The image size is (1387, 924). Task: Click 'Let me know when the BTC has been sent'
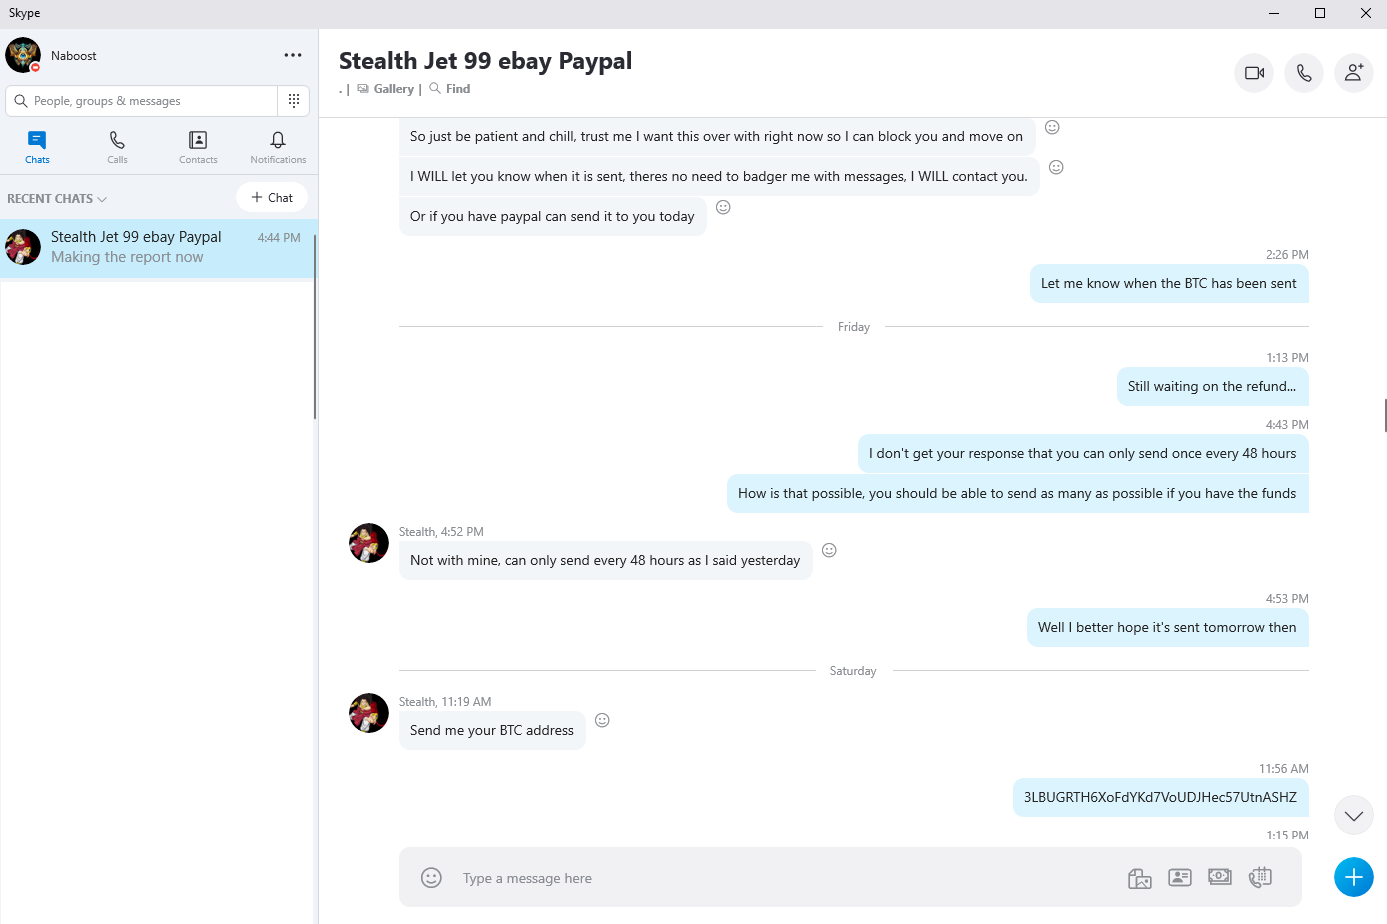coord(1169,284)
